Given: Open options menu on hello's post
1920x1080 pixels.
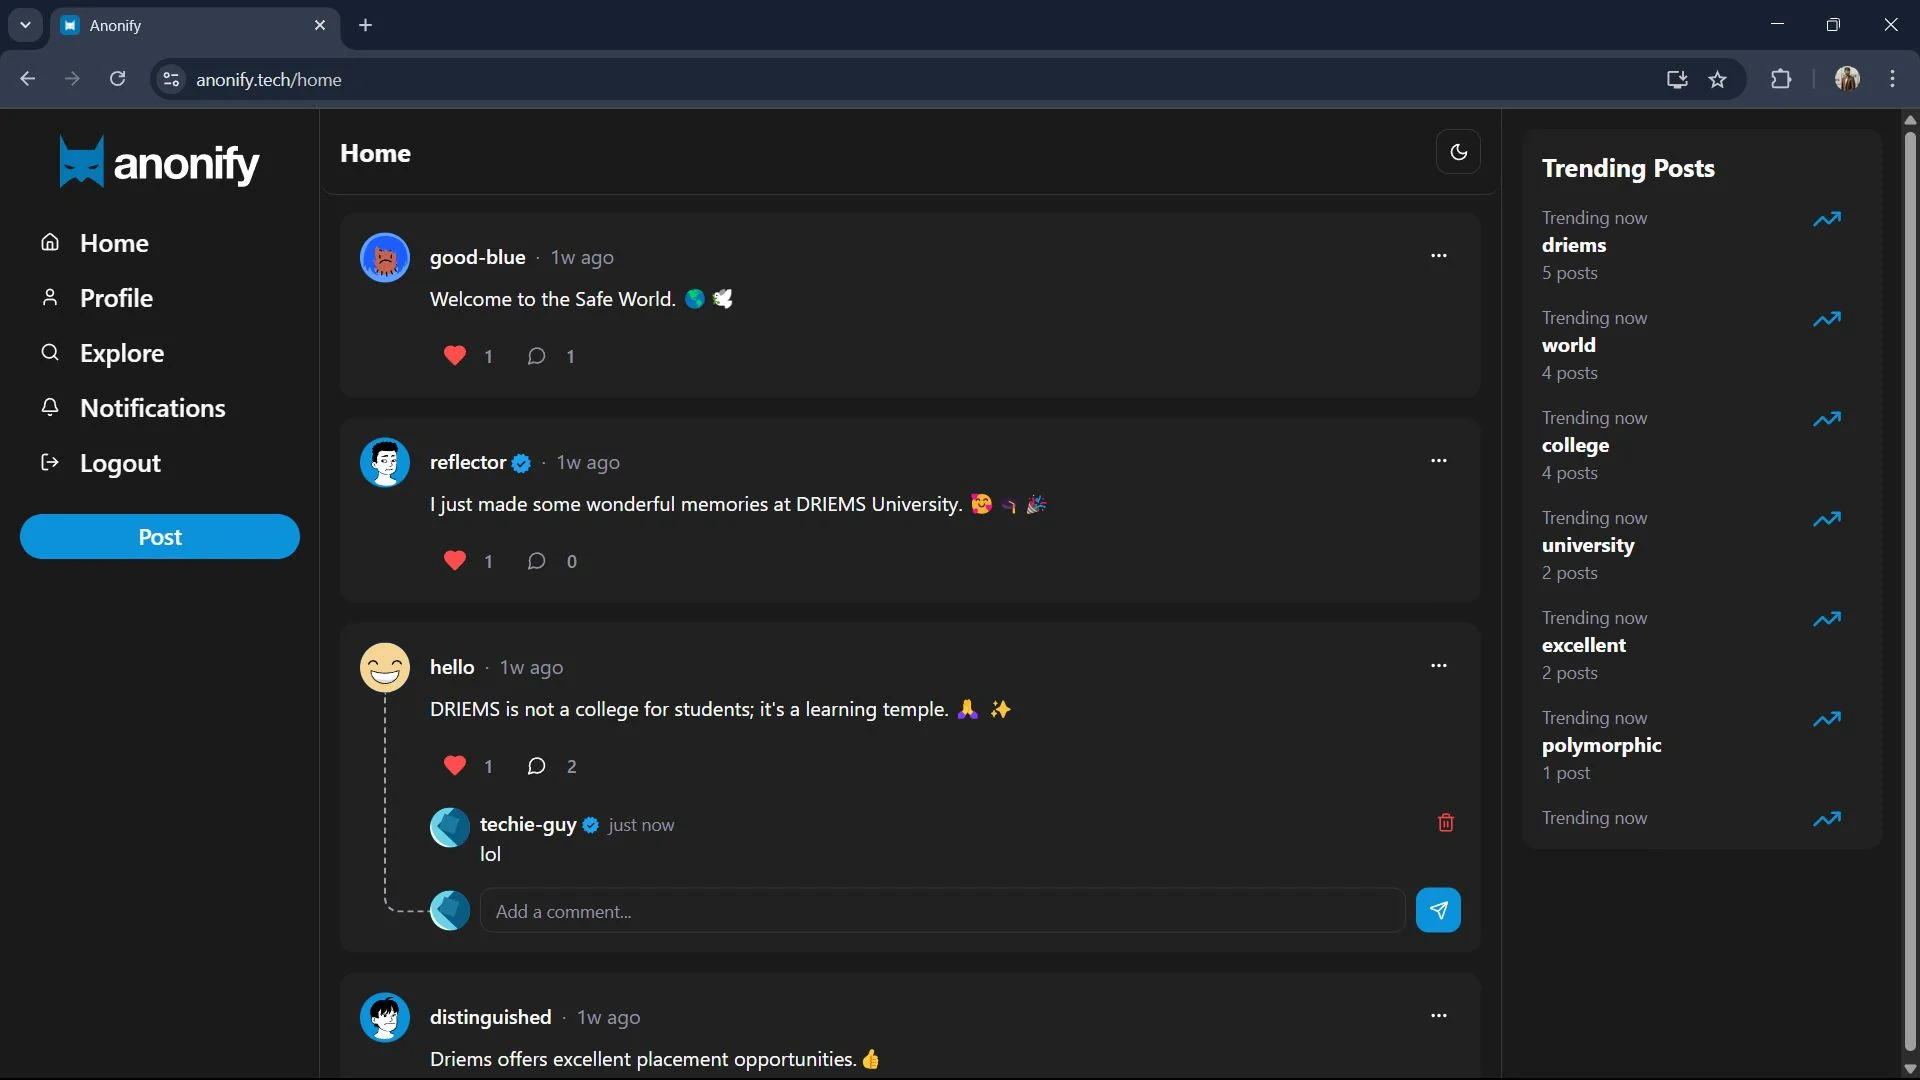Looking at the screenshot, I should tap(1439, 666).
